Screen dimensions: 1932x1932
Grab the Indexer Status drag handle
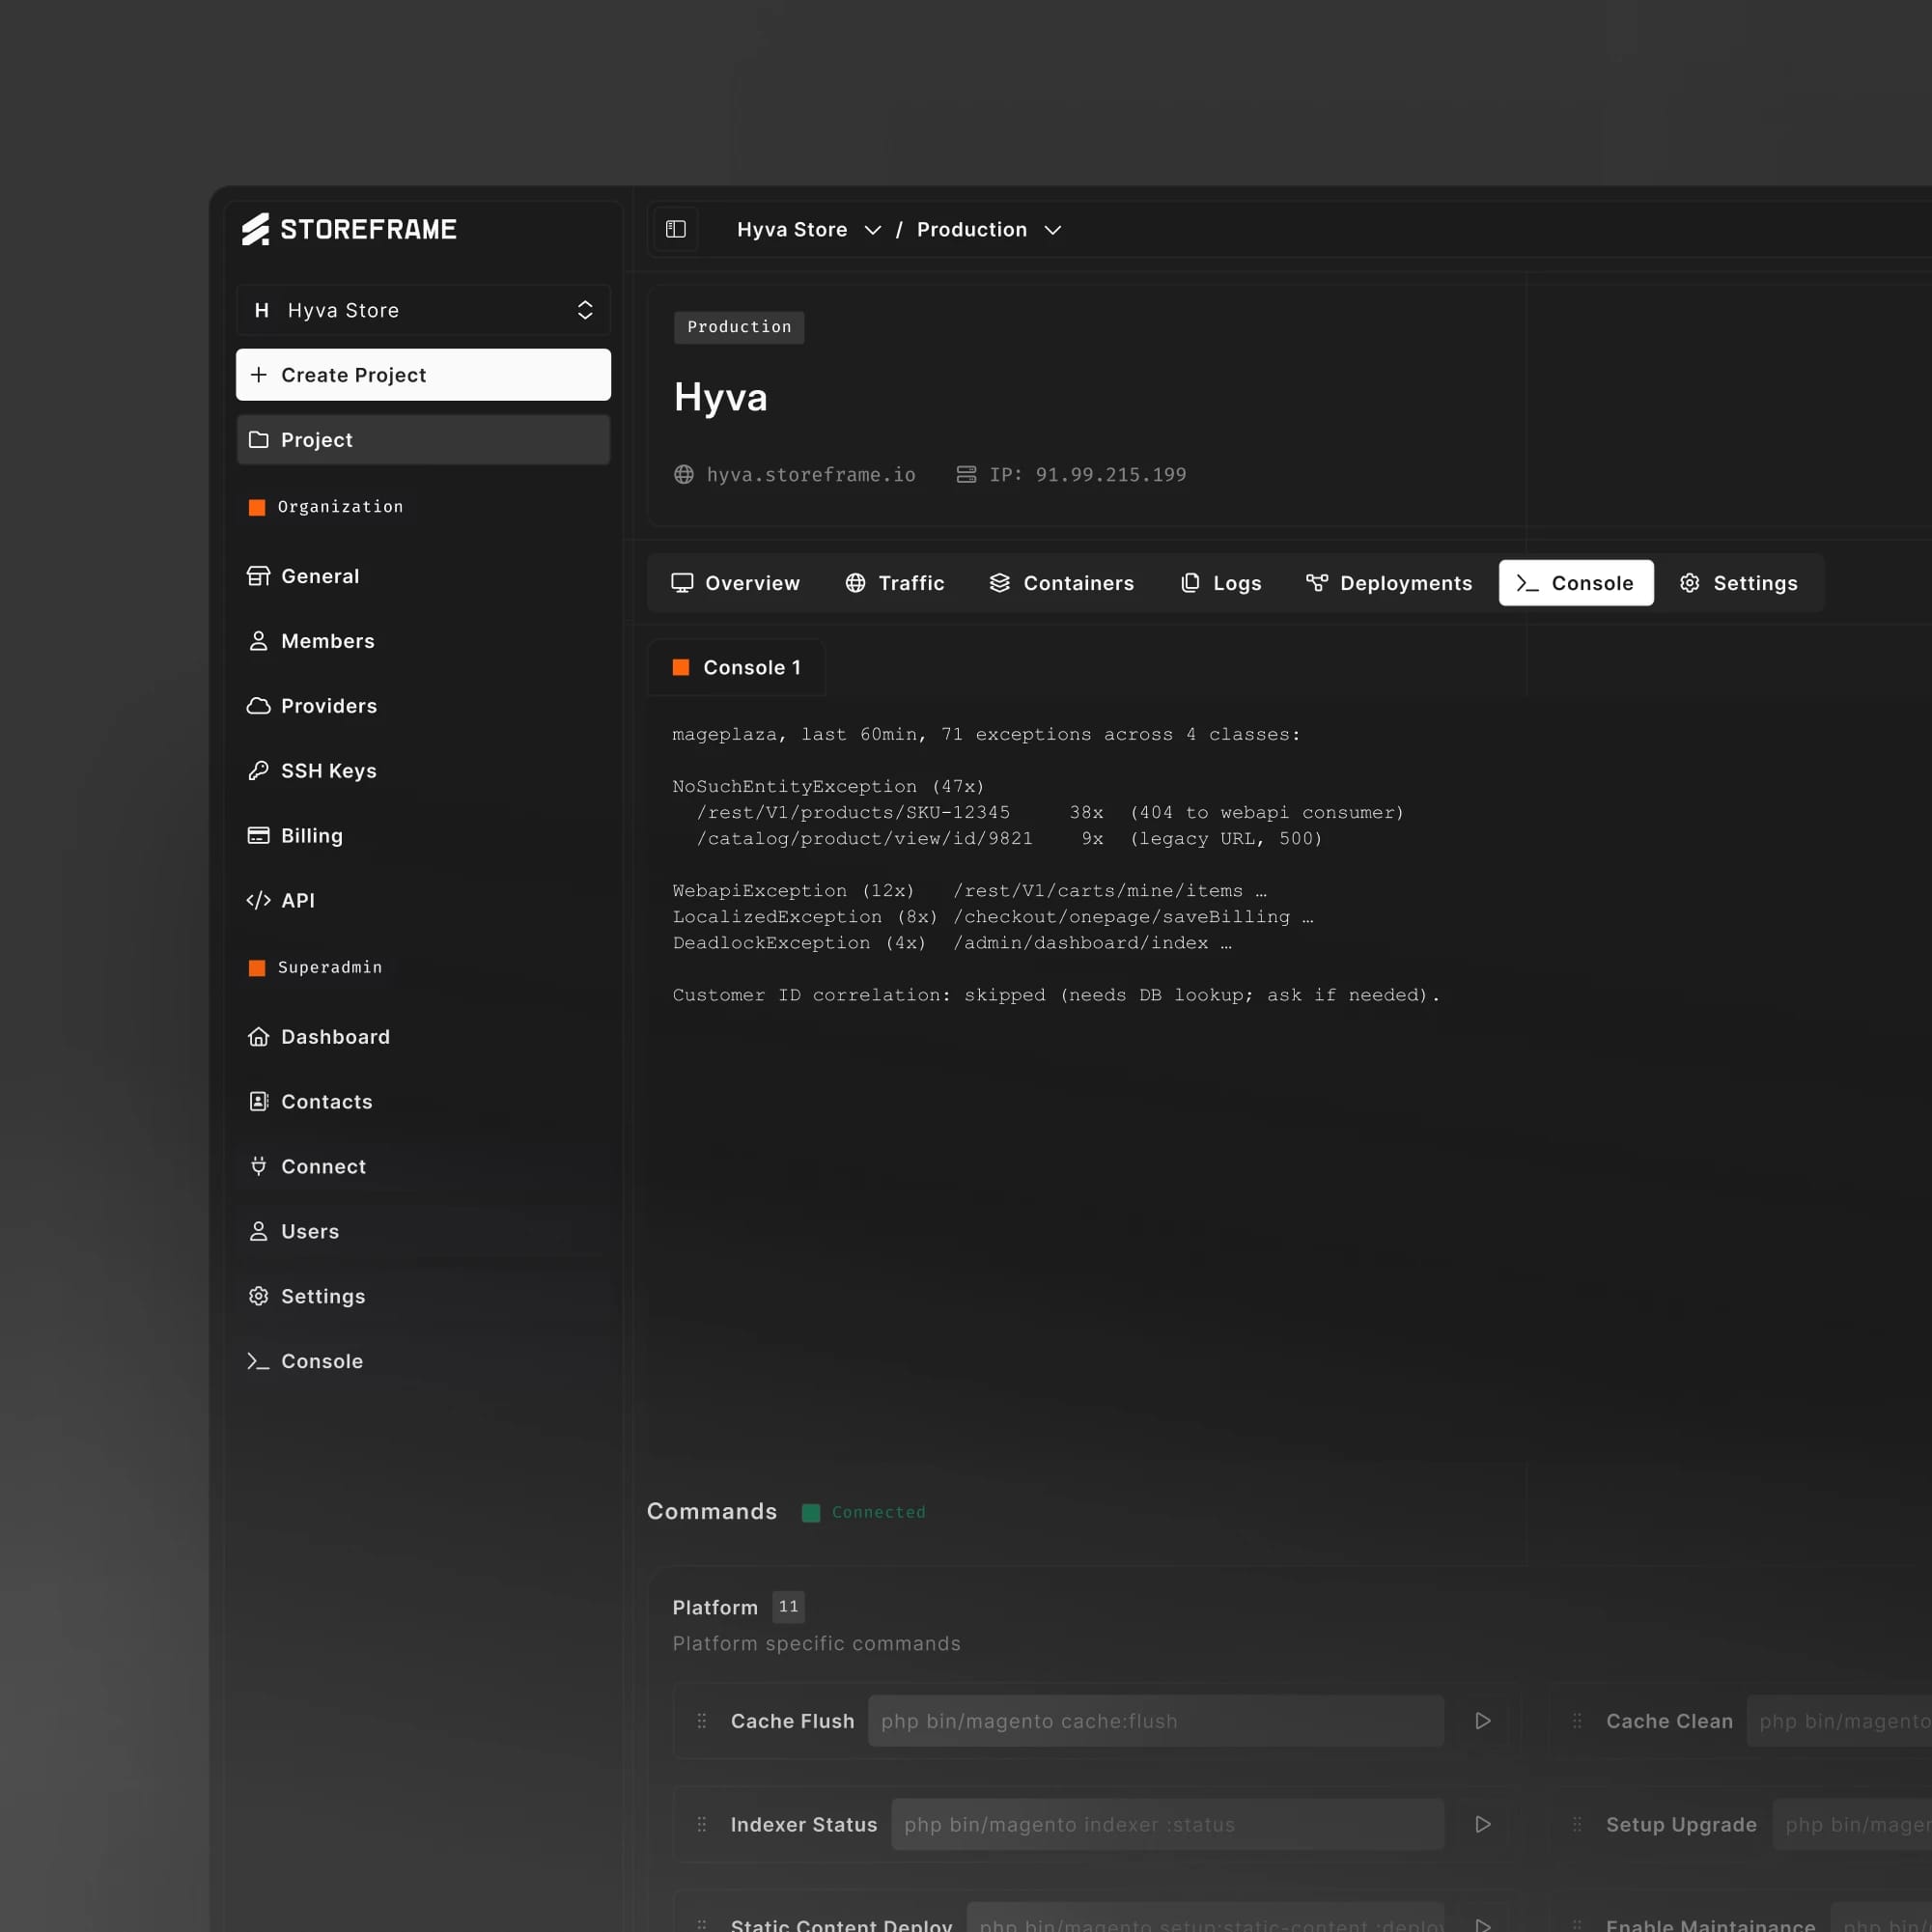pos(702,1825)
